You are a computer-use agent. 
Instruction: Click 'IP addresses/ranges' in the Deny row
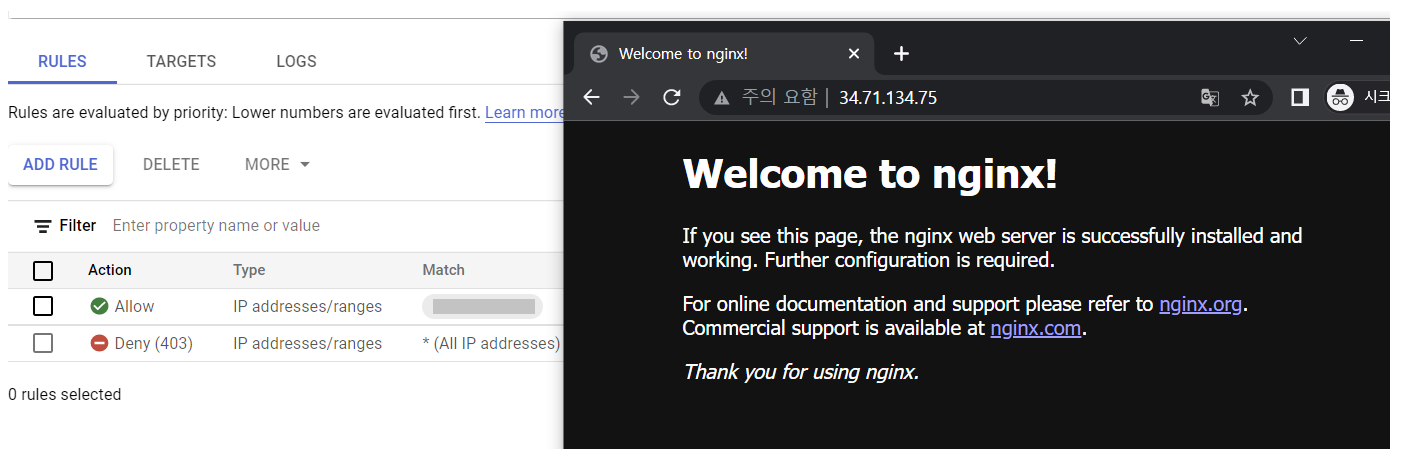pyautogui.click(x=308, y=344)
